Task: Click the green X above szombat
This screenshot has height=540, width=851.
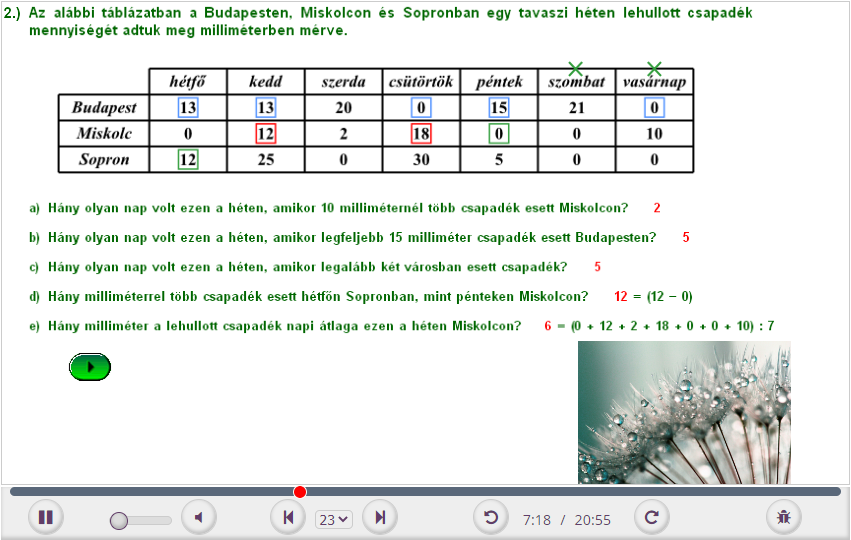Action: tap(575, 69)
